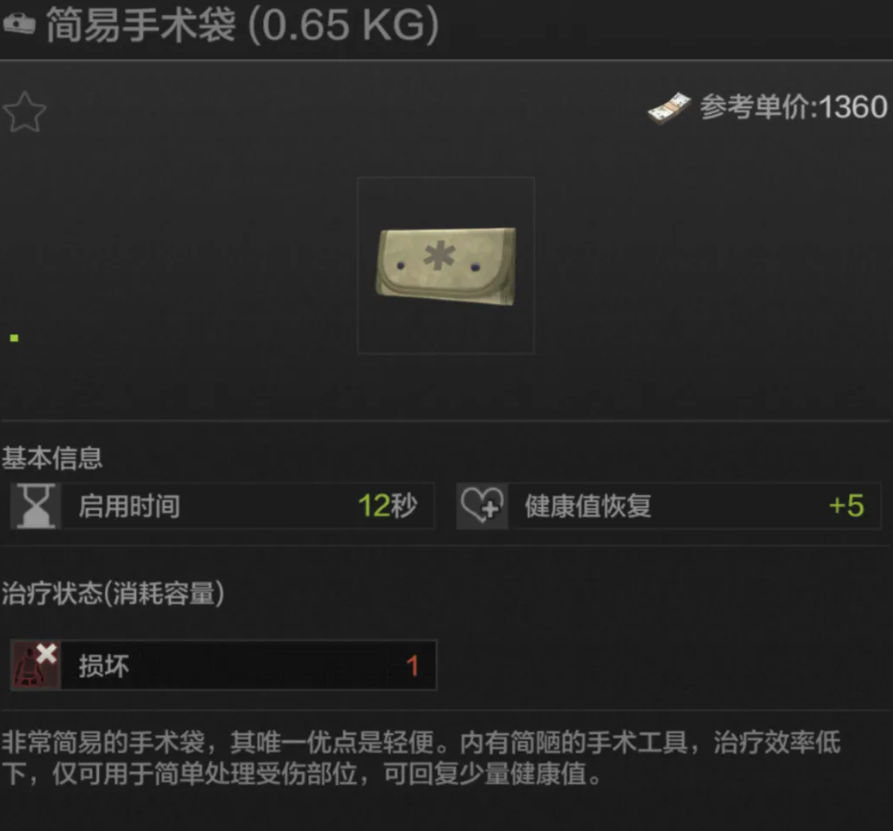Select the surgical pouch item thumbnail
Image resolution: width=893 pixels, height=831 pixels.
[446, 265]
